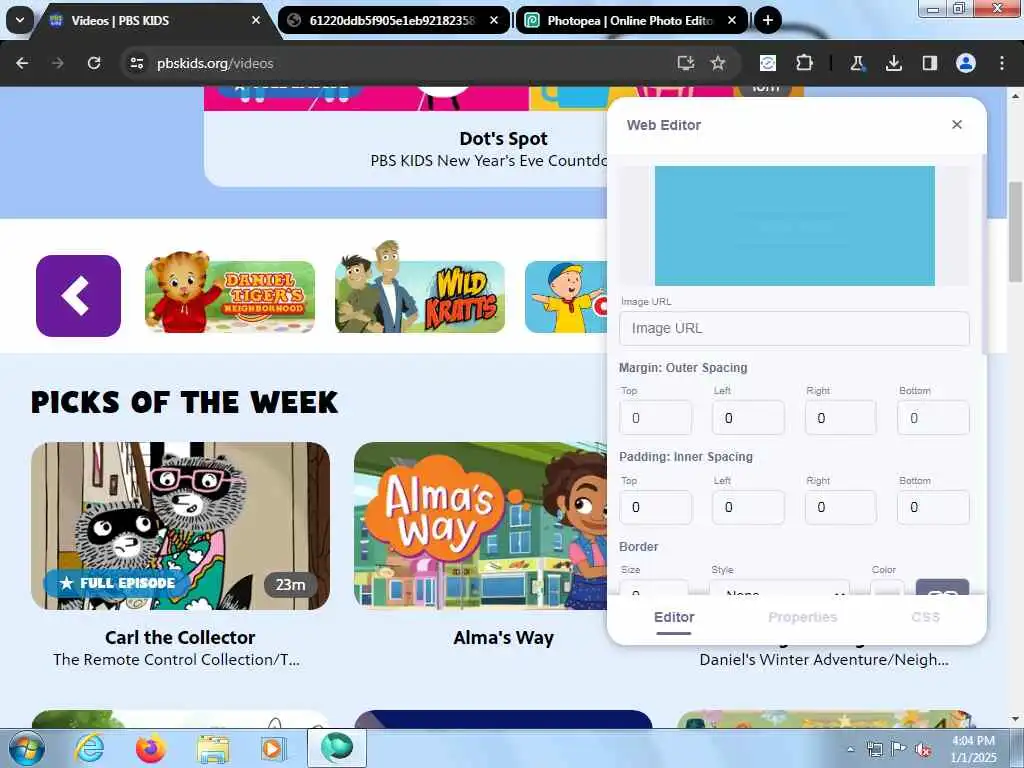Viewport: 1024px width, 768px height.
Task: Switch to the 61220ddb5f905e1eb92182358 tab
Action: tap(391, 20)
